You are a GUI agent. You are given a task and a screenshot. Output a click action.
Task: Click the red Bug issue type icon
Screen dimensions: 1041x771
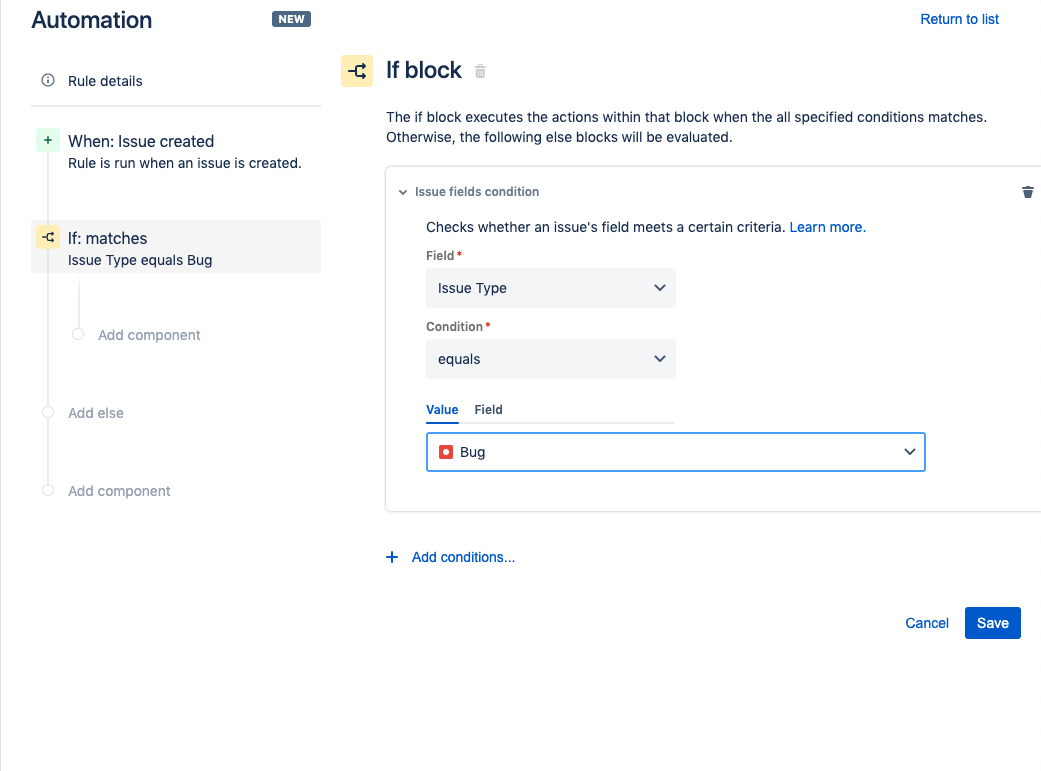[x=446, y=451]
